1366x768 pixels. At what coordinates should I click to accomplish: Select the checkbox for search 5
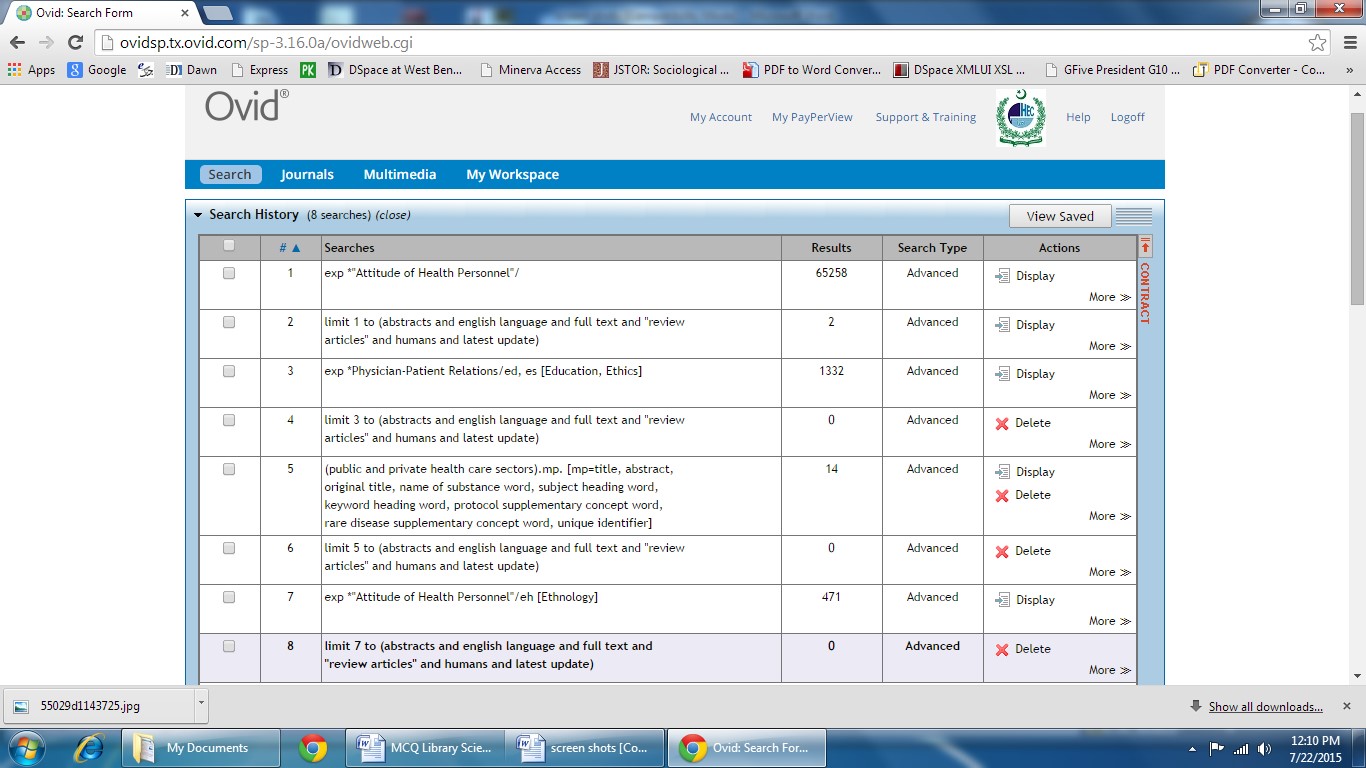229,469
